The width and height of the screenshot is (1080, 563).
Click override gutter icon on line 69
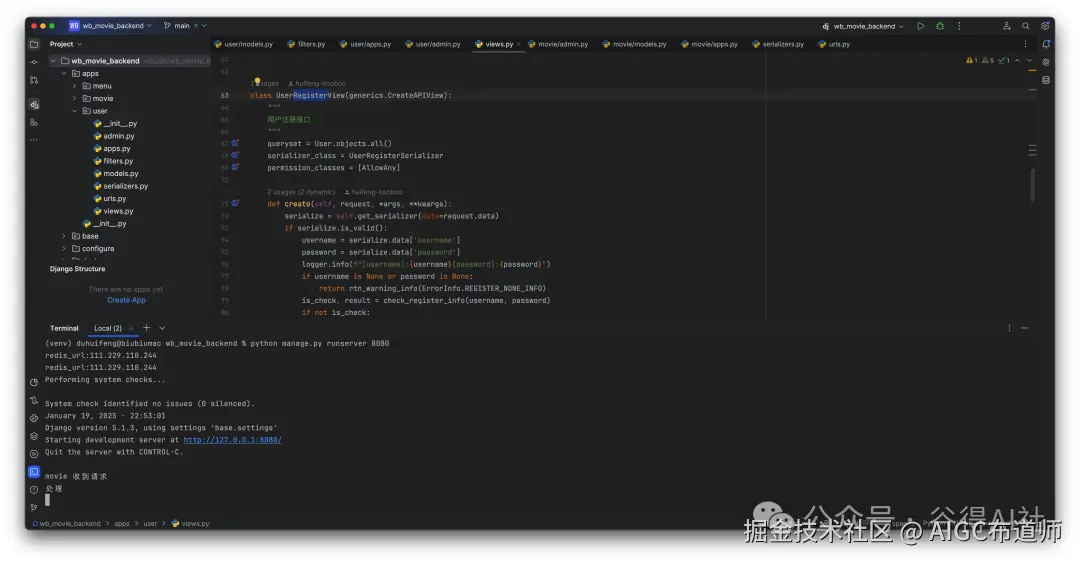(235, 167)
